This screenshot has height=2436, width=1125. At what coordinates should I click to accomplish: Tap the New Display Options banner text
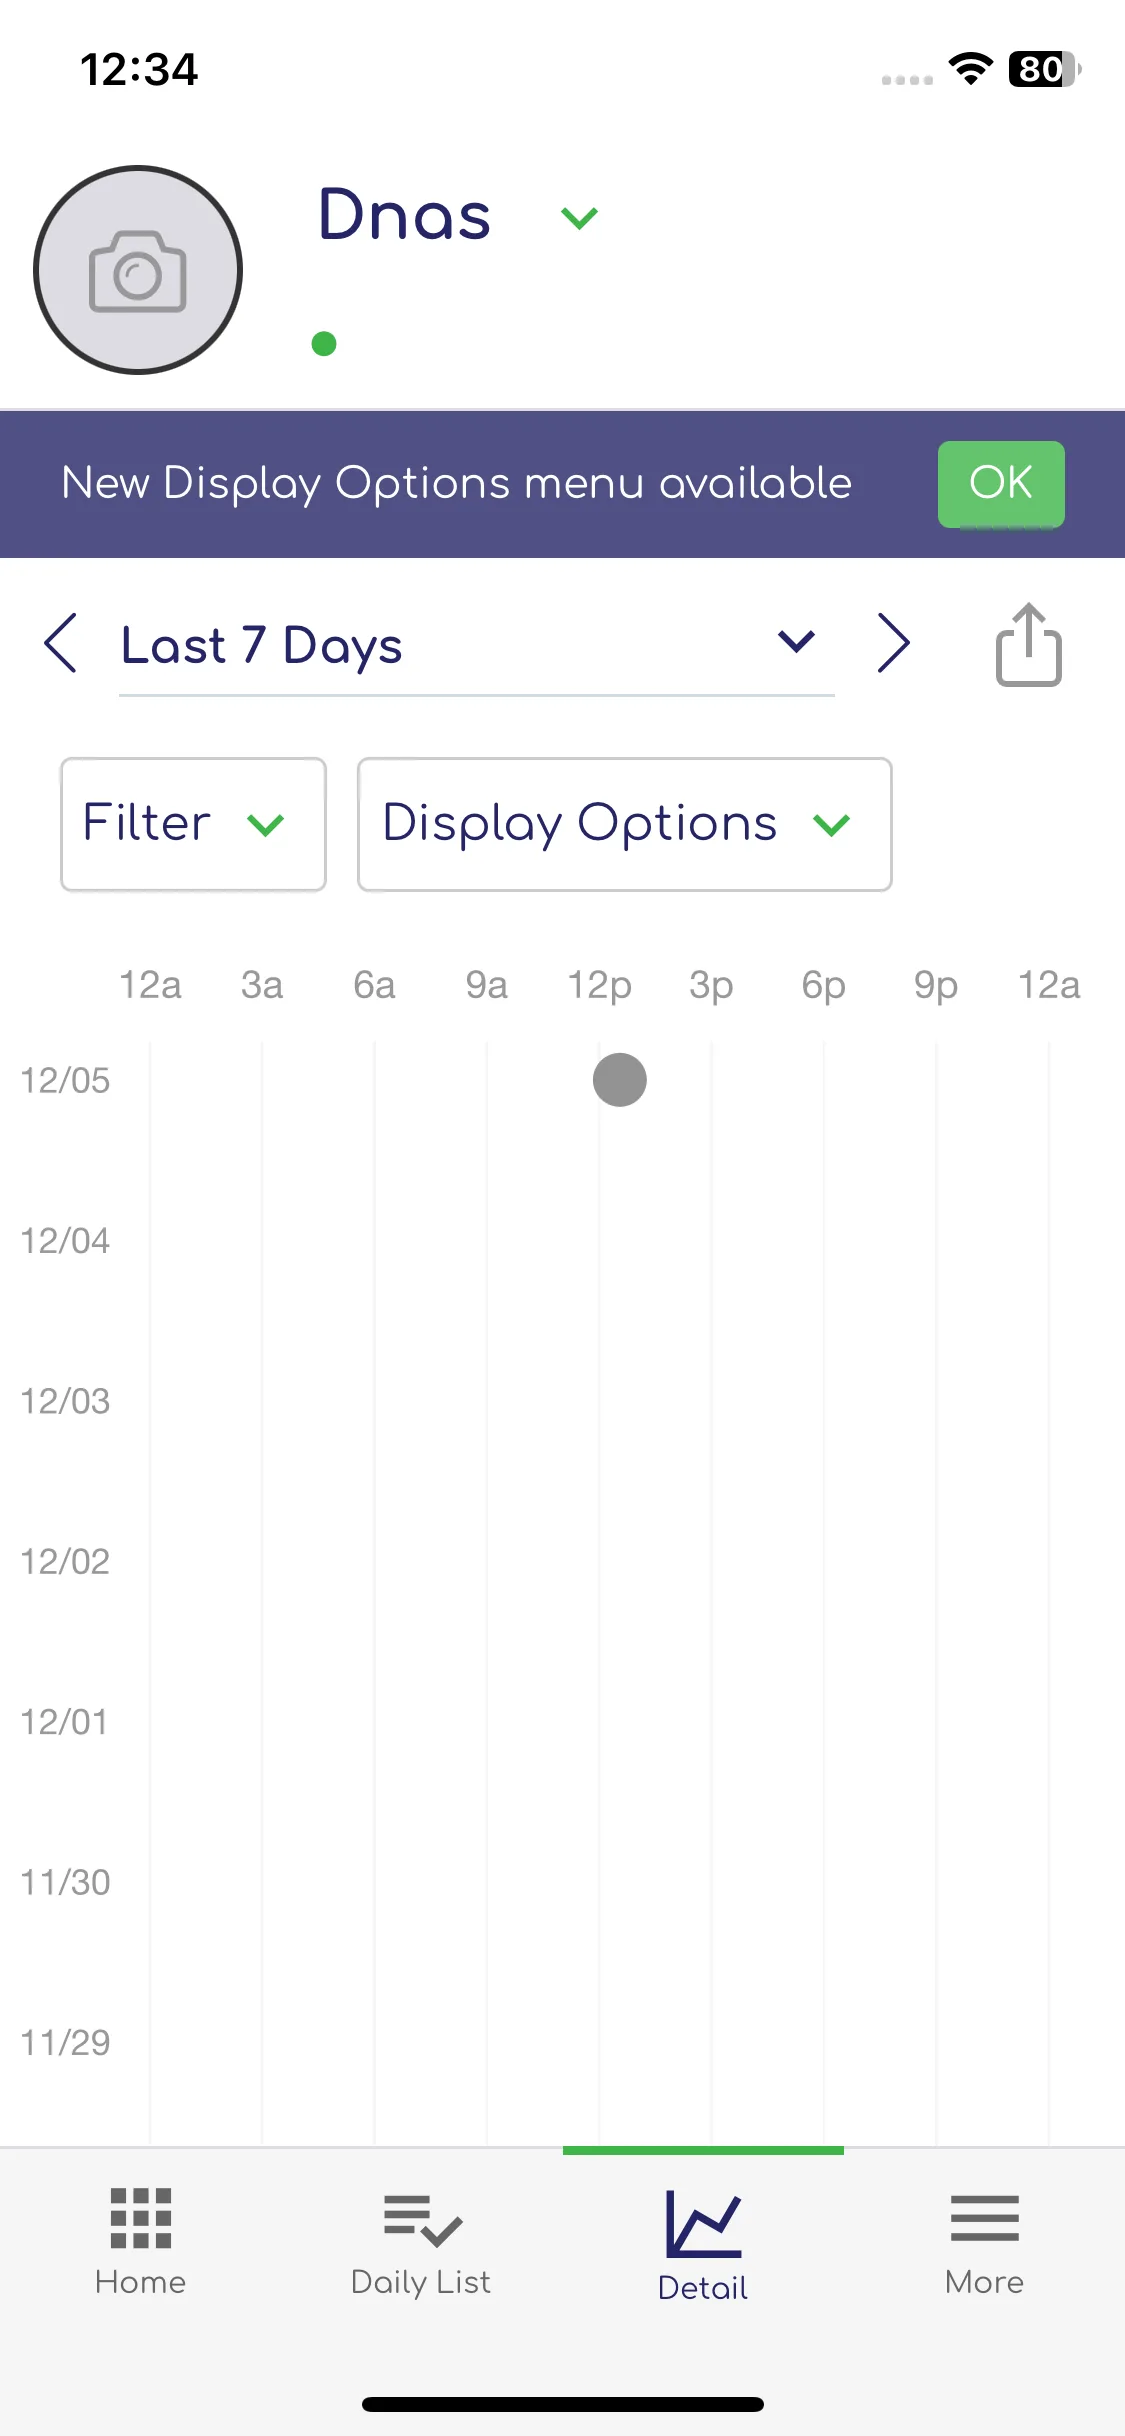pos(457,483)
